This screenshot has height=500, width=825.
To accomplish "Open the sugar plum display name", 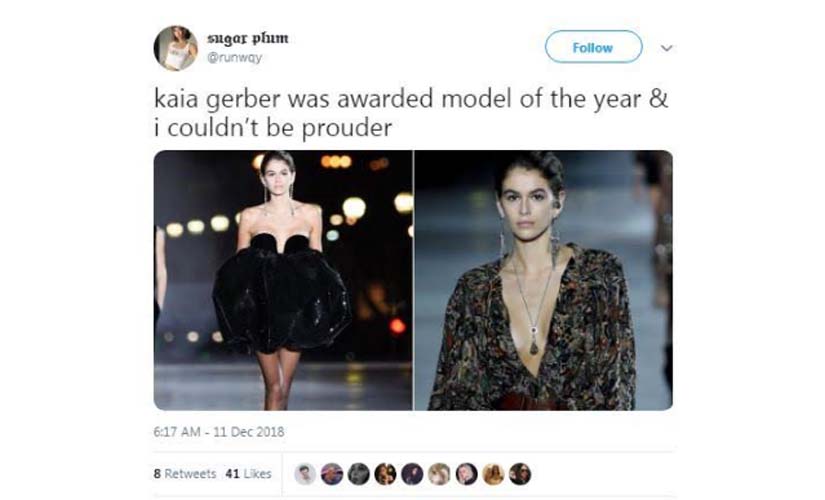I will 248,38.
